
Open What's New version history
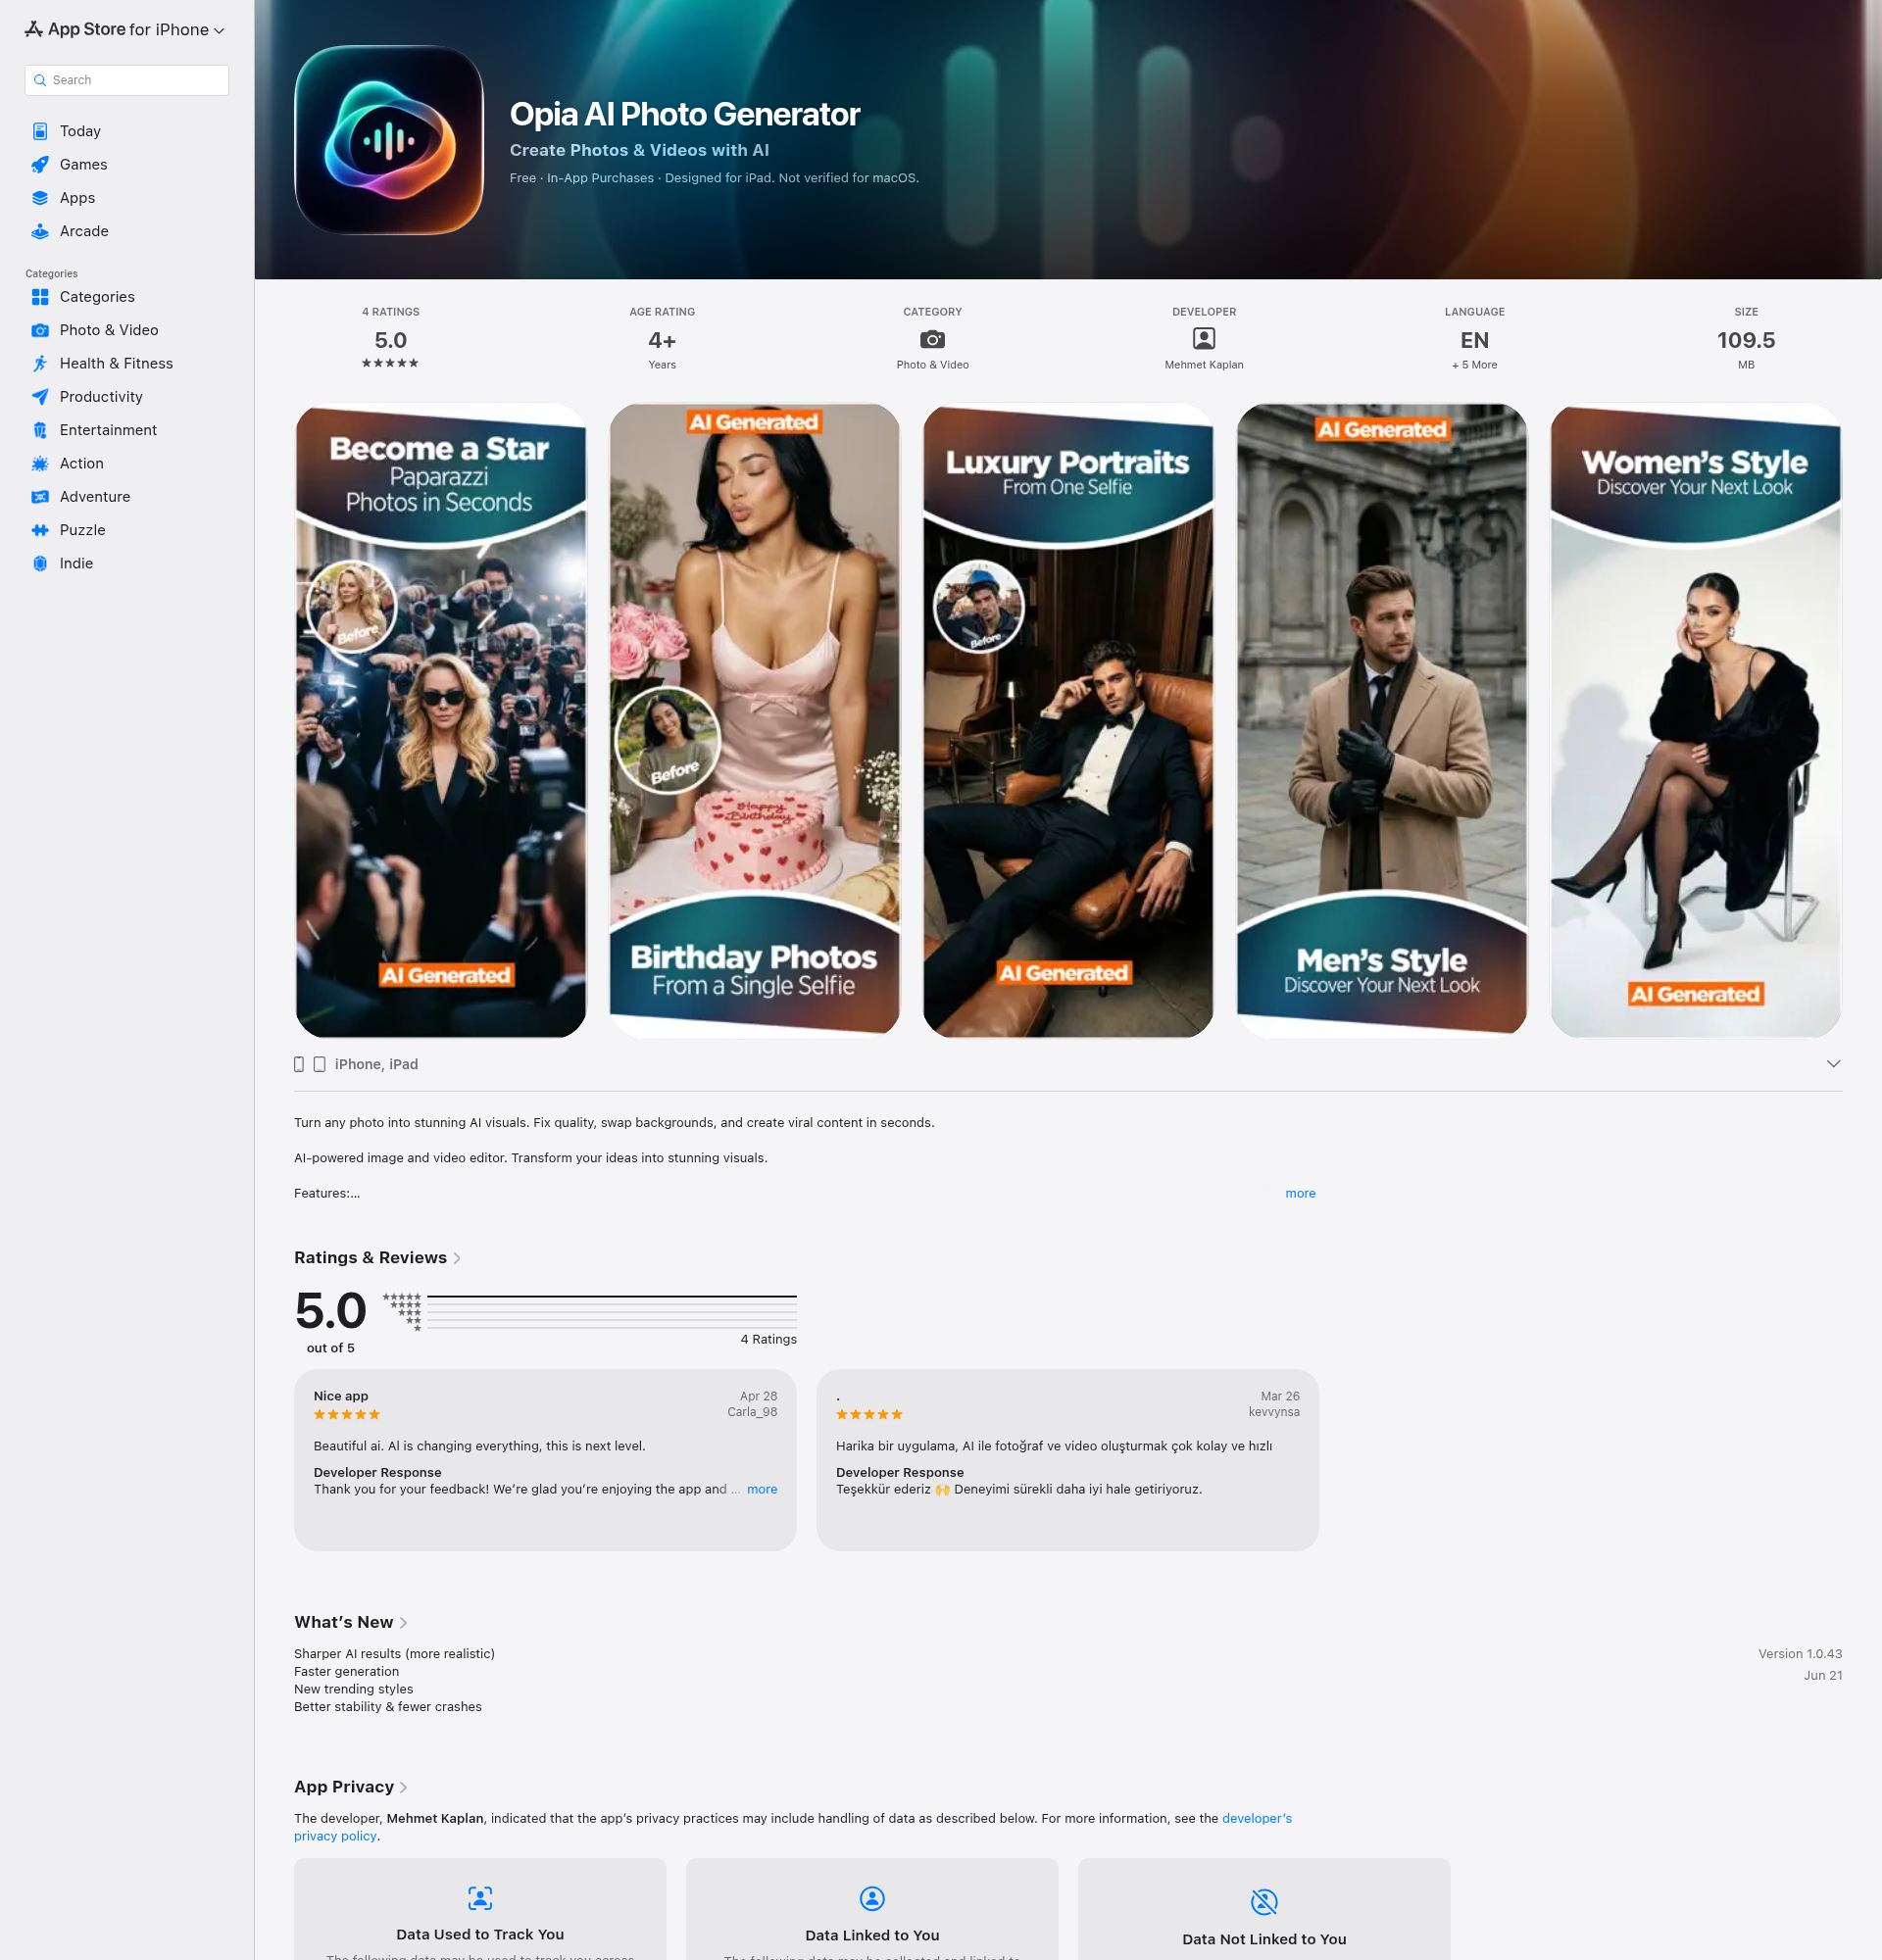(x=350, y=1622)
